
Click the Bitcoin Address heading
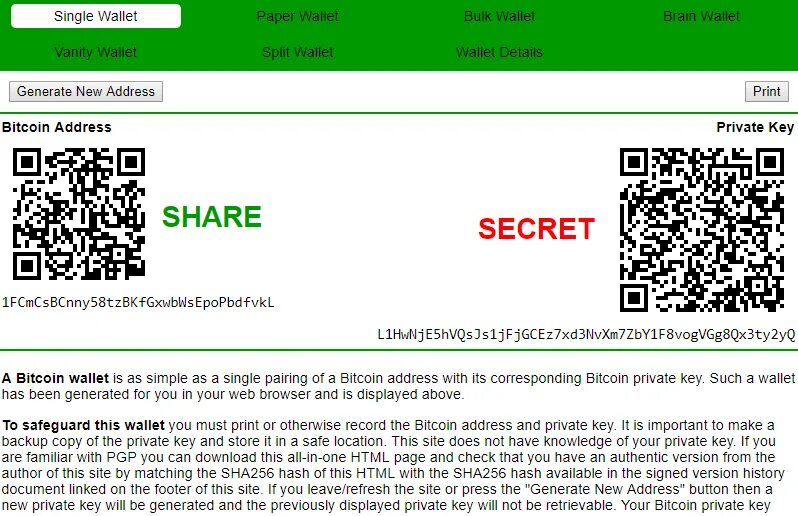(56, 127)
